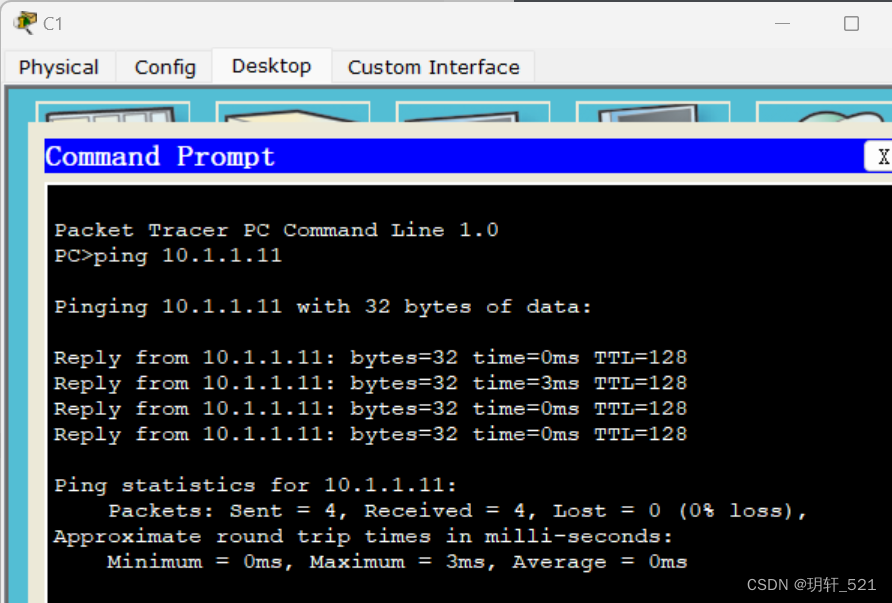The width and height of the screenshot is (892, 603).
Task: Switch to the Config tab
Action: click(165, 67)
